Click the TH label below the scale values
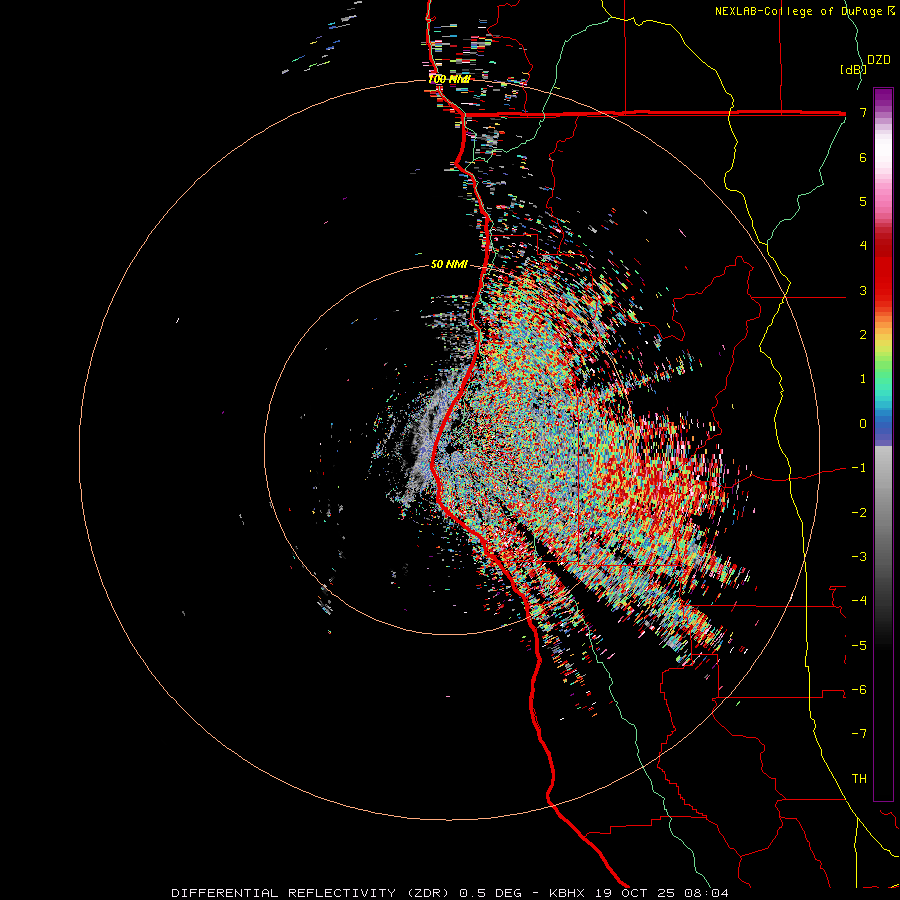The image size is (900, 900). coord(859,779)
